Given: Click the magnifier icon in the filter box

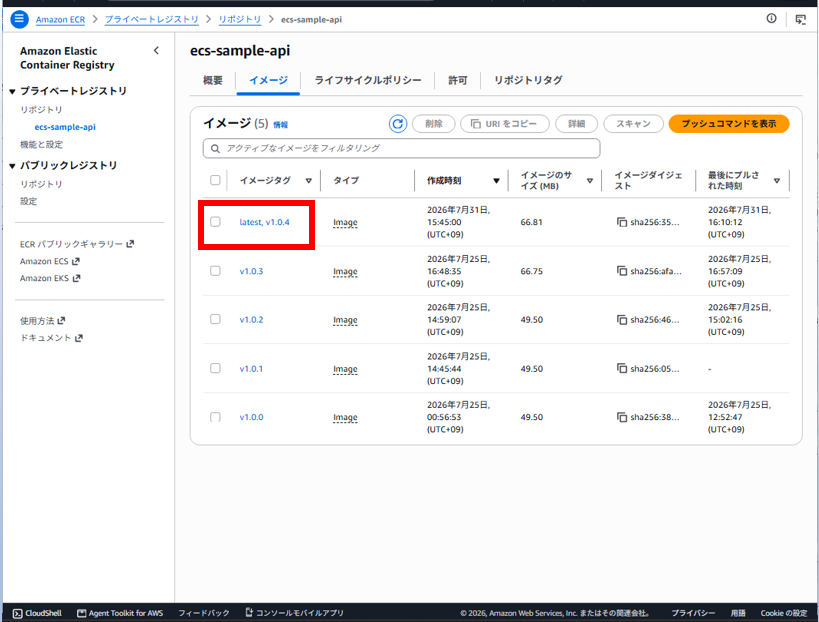Looking at the screenshot, I should click(215, 149).
